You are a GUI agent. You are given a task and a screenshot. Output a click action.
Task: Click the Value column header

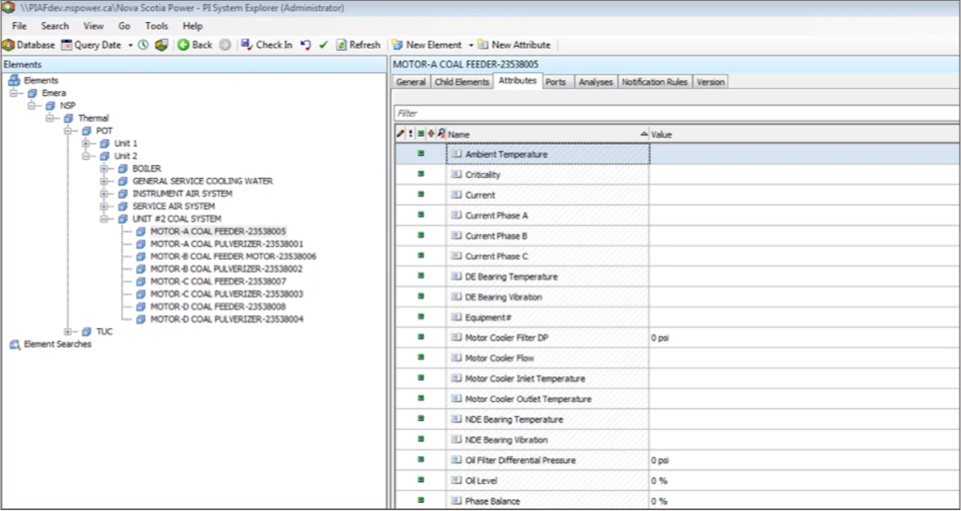805,134
